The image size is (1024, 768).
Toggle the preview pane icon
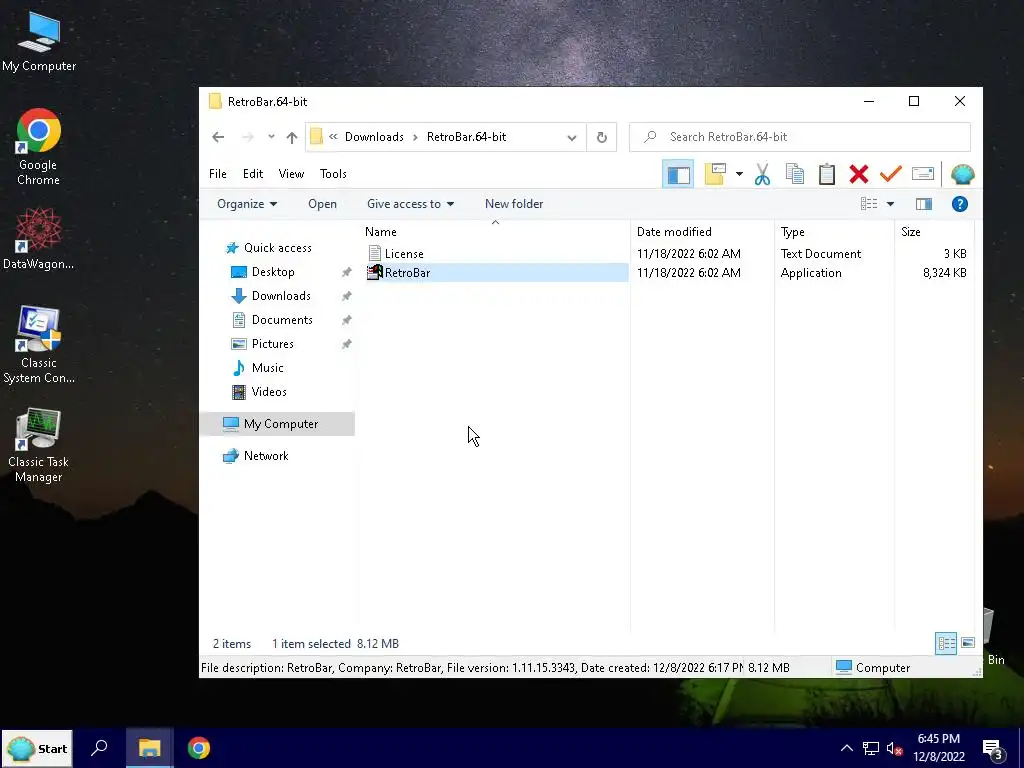point(924,204)
